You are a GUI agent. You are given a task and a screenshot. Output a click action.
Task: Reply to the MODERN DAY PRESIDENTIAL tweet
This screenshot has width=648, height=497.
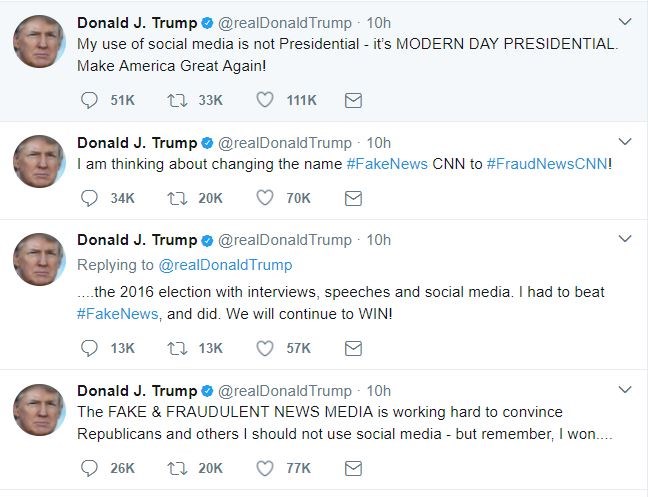coord(89,100)
